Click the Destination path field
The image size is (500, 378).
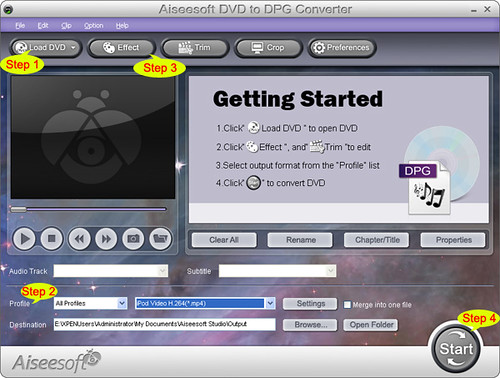pyautogui.click(x=165, y=324)
